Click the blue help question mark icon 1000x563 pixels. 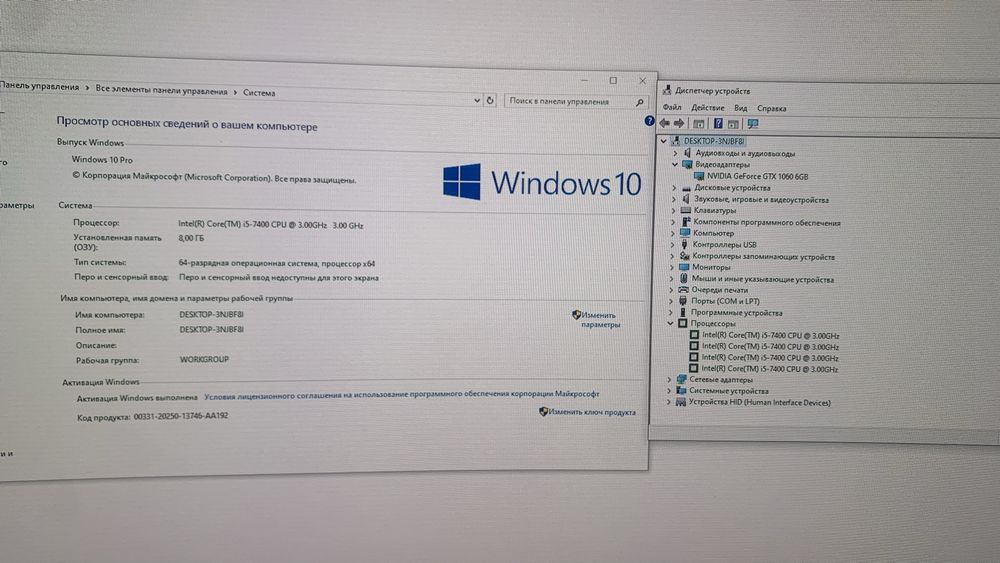(x=649, y=121)
